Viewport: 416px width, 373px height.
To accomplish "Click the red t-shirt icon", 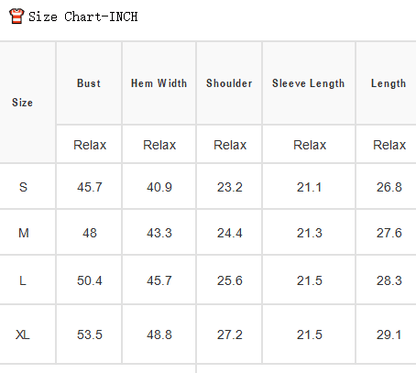I will coord(16,16).
